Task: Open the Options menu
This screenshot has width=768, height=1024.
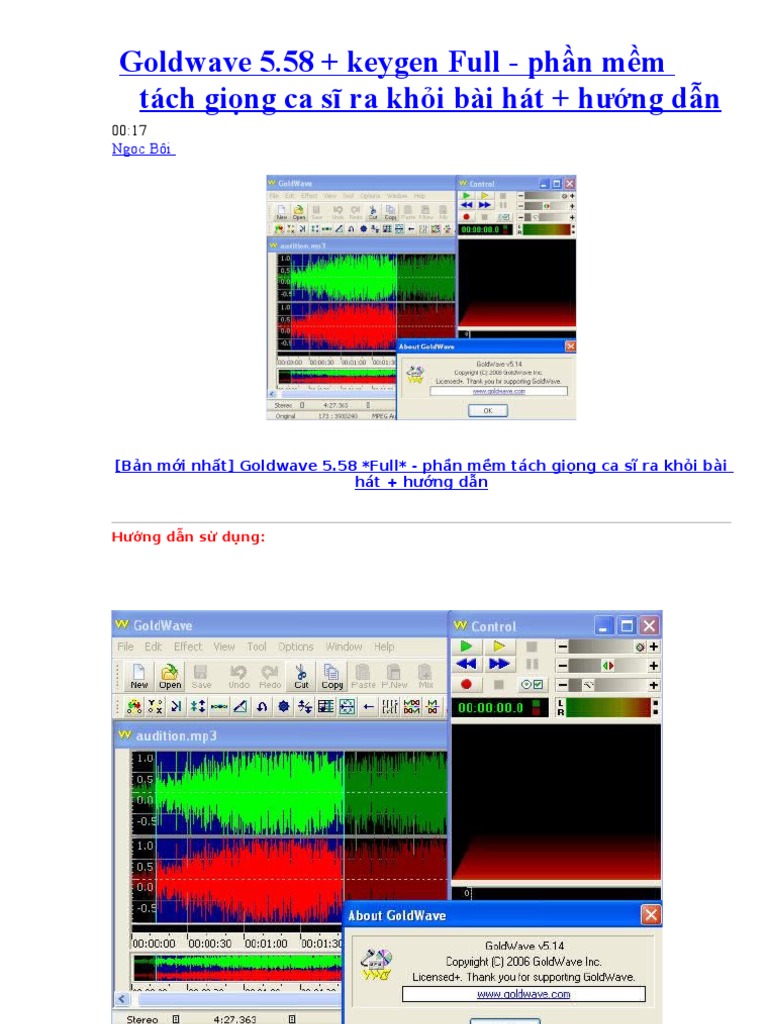Action: pyautogui.click(x=296, y=647)
